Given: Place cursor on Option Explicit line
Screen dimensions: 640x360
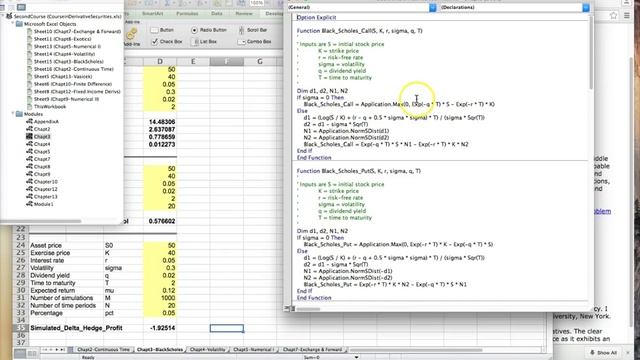Looking at the screenshot, I should coord(316,17).
